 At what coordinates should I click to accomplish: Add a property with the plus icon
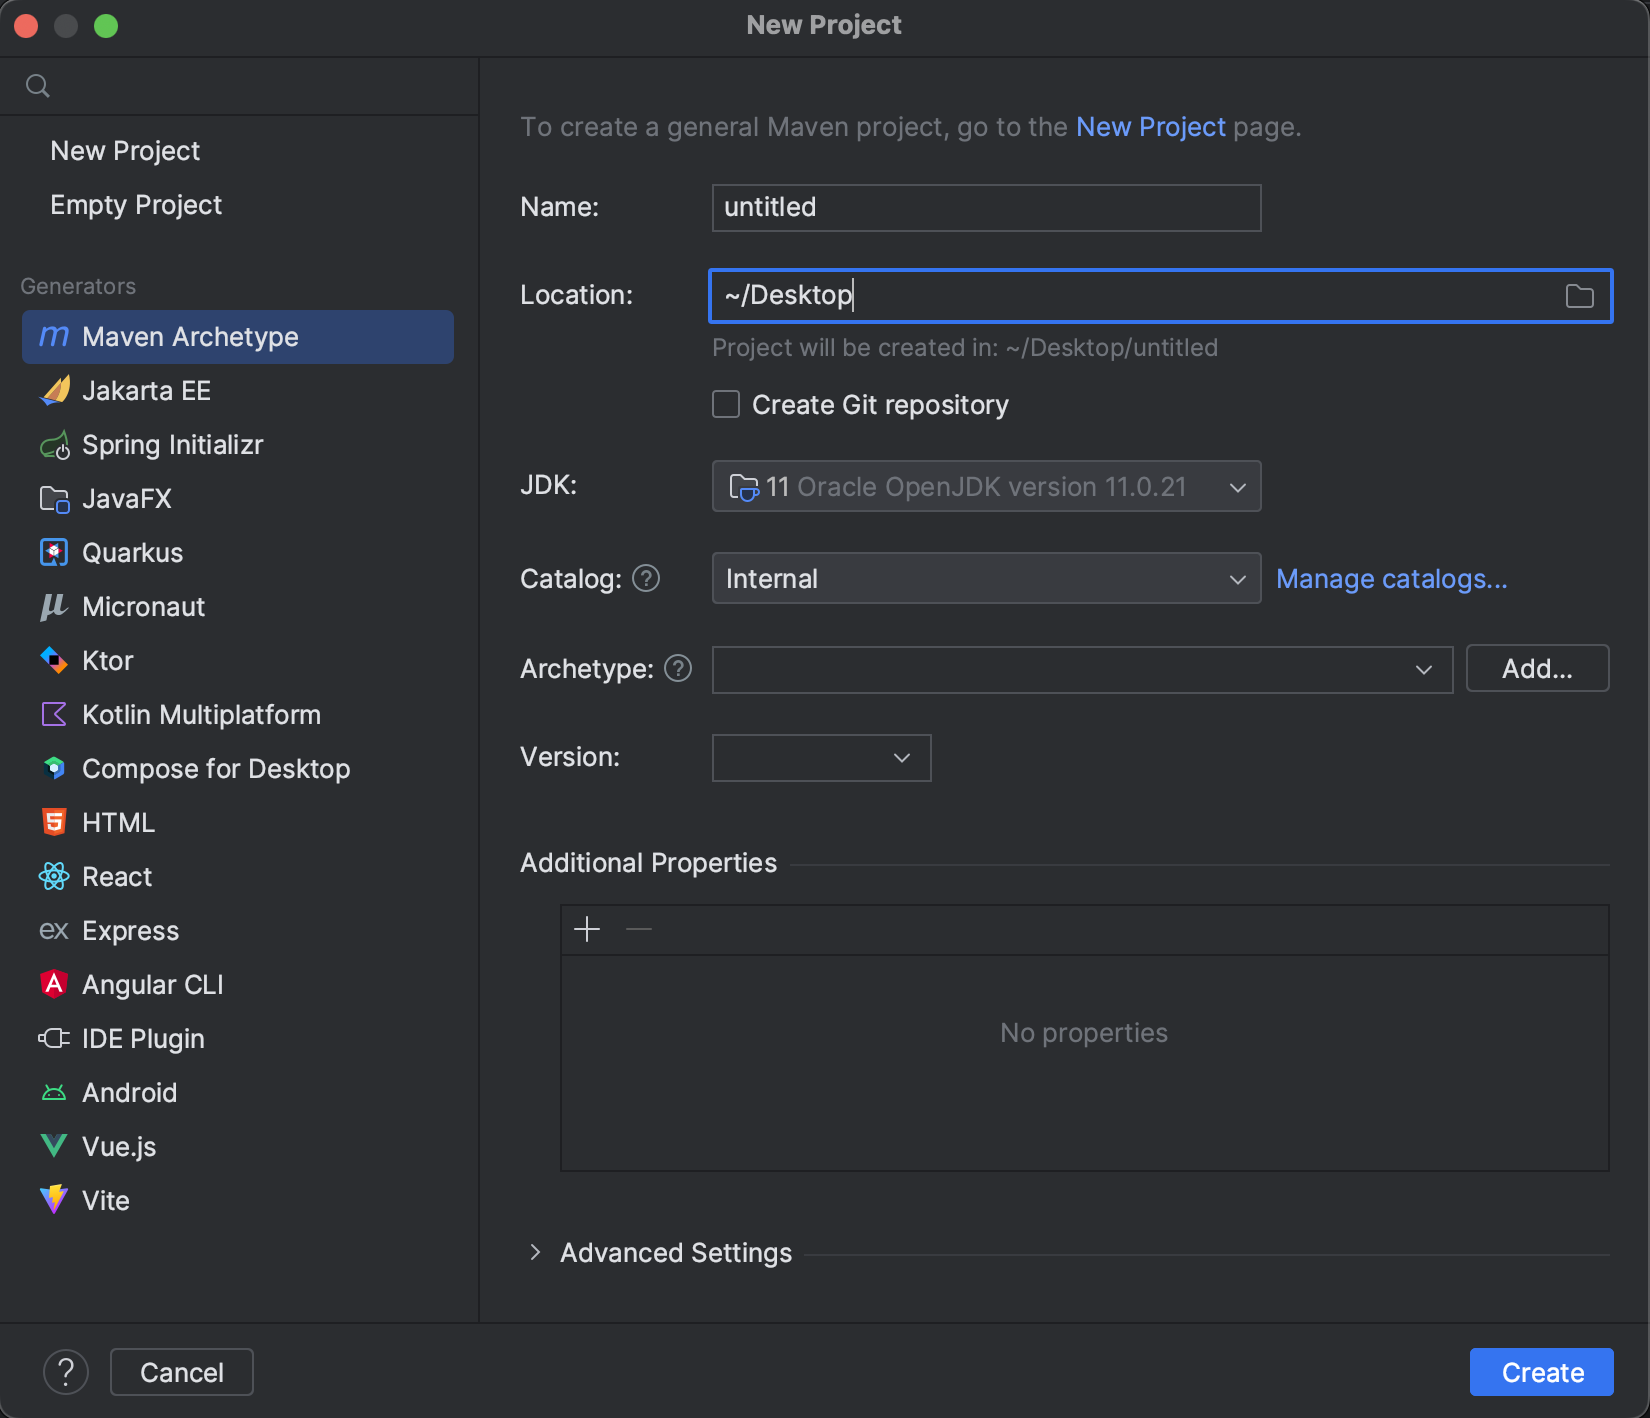click(588, 930)
